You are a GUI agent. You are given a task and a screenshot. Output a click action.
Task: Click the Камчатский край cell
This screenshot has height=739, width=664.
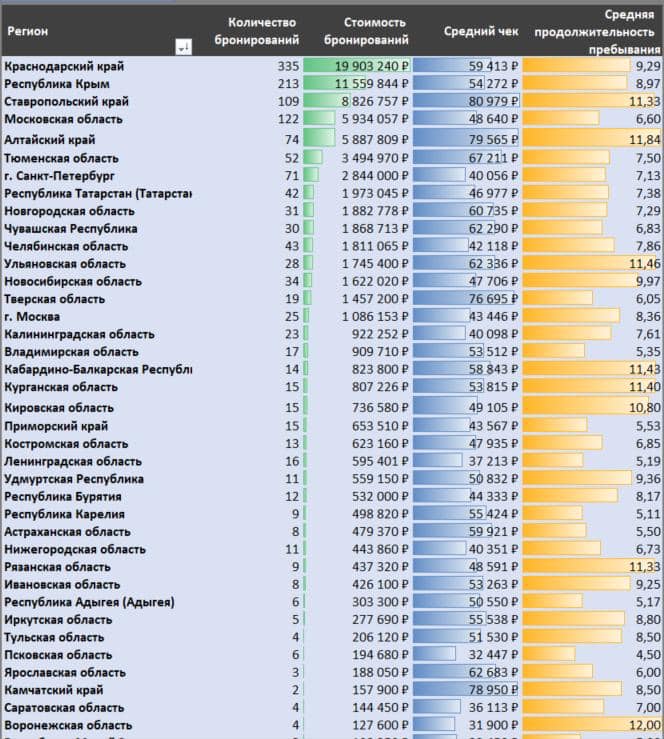[x=54, y=690]
